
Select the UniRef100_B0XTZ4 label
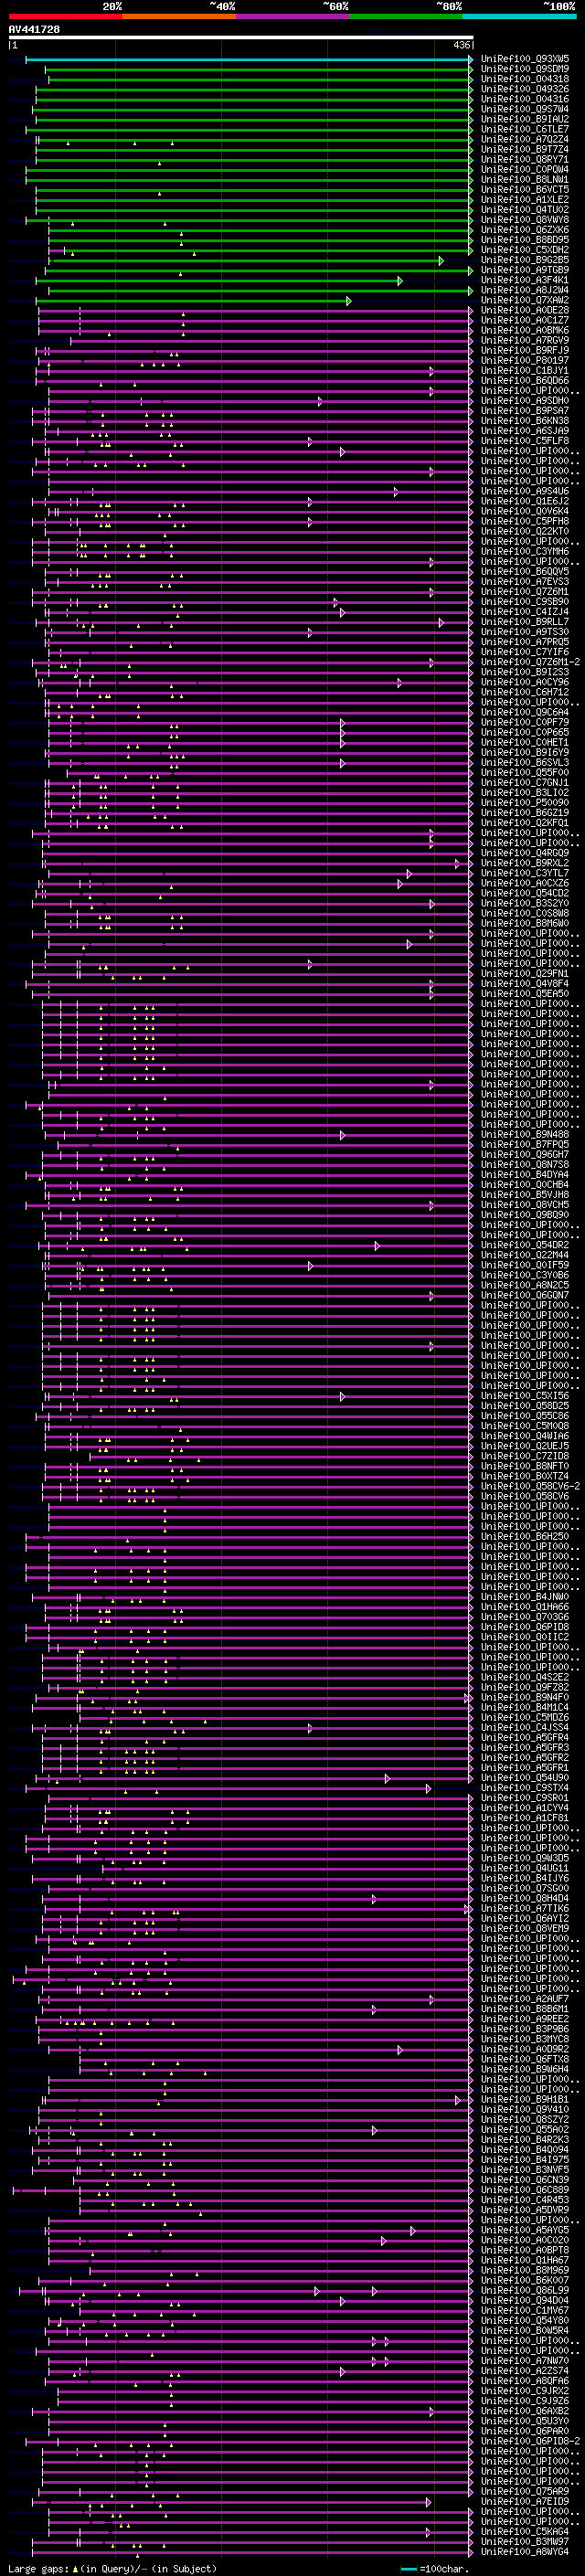point(525,1477)
